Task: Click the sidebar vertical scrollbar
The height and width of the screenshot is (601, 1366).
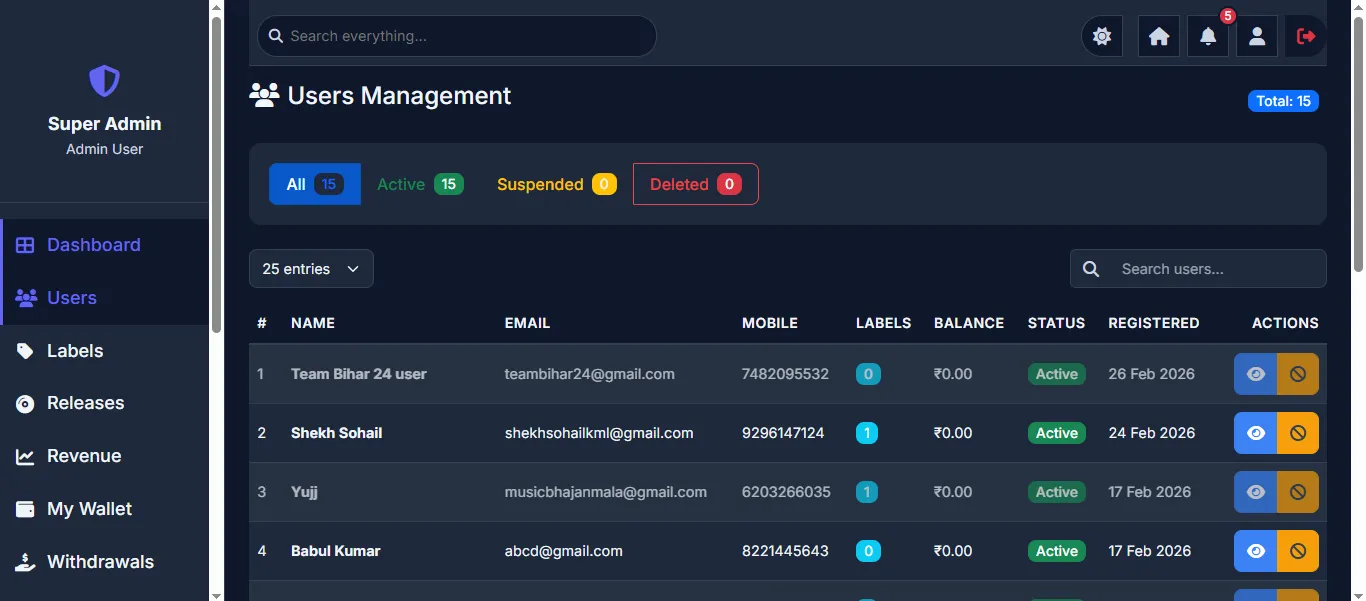Action: tap(216, 175)
